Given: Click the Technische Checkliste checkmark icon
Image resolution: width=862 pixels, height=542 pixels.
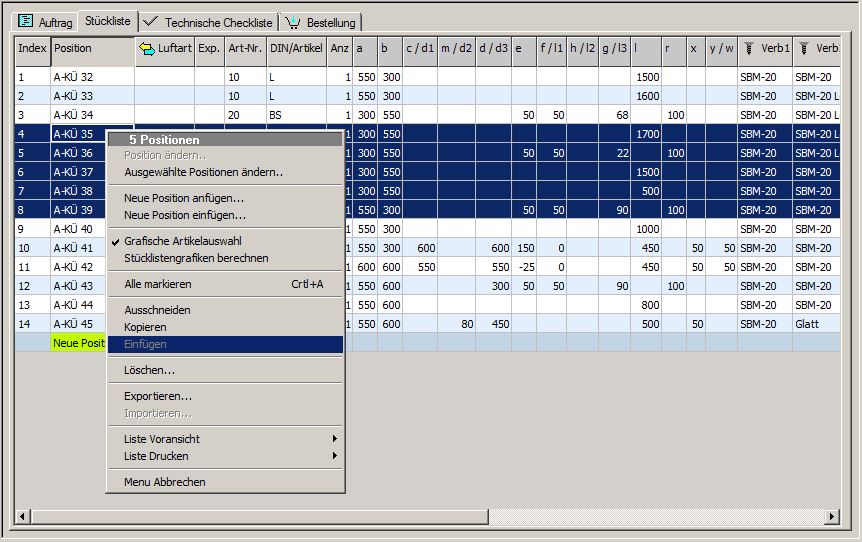Looking at the screenshot, I should [x=150, y=21].
